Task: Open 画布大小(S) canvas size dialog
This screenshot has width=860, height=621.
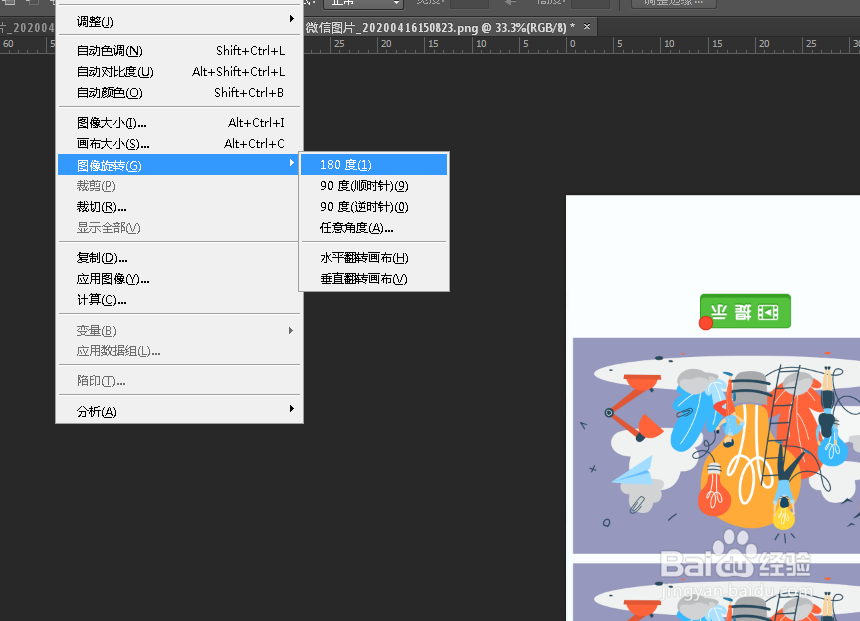Action: click(x=179, y=144)
